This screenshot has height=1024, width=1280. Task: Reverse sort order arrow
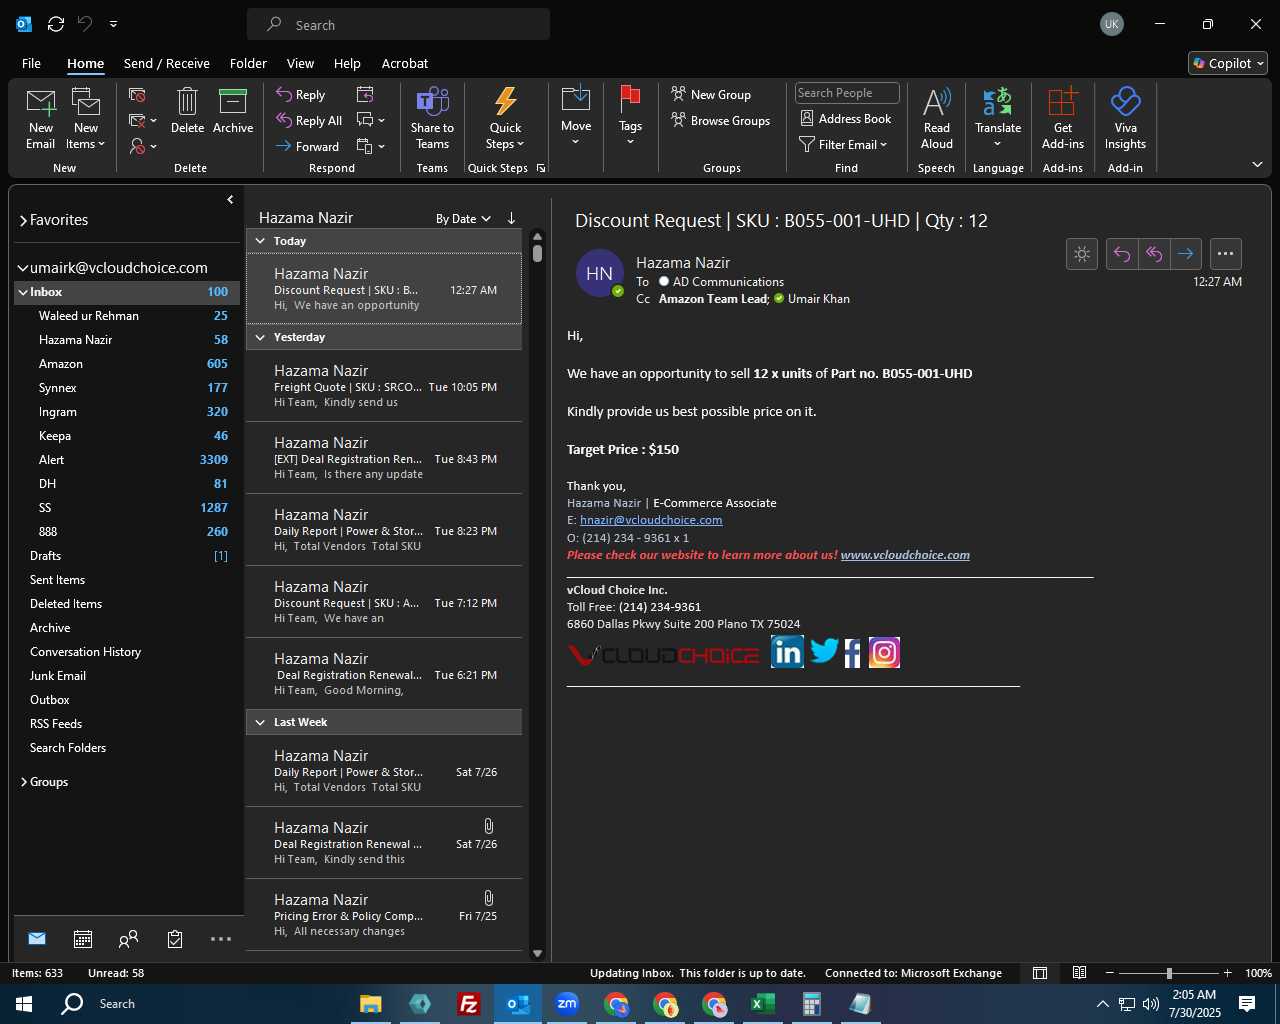[511, 218]
